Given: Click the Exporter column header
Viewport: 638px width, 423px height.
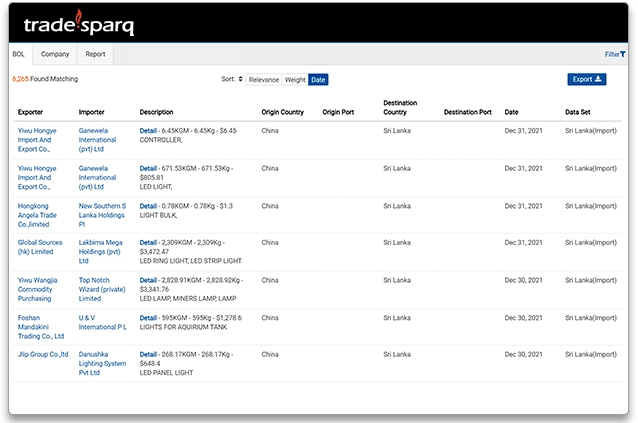Looking at the screenshot, I should 30,112.
